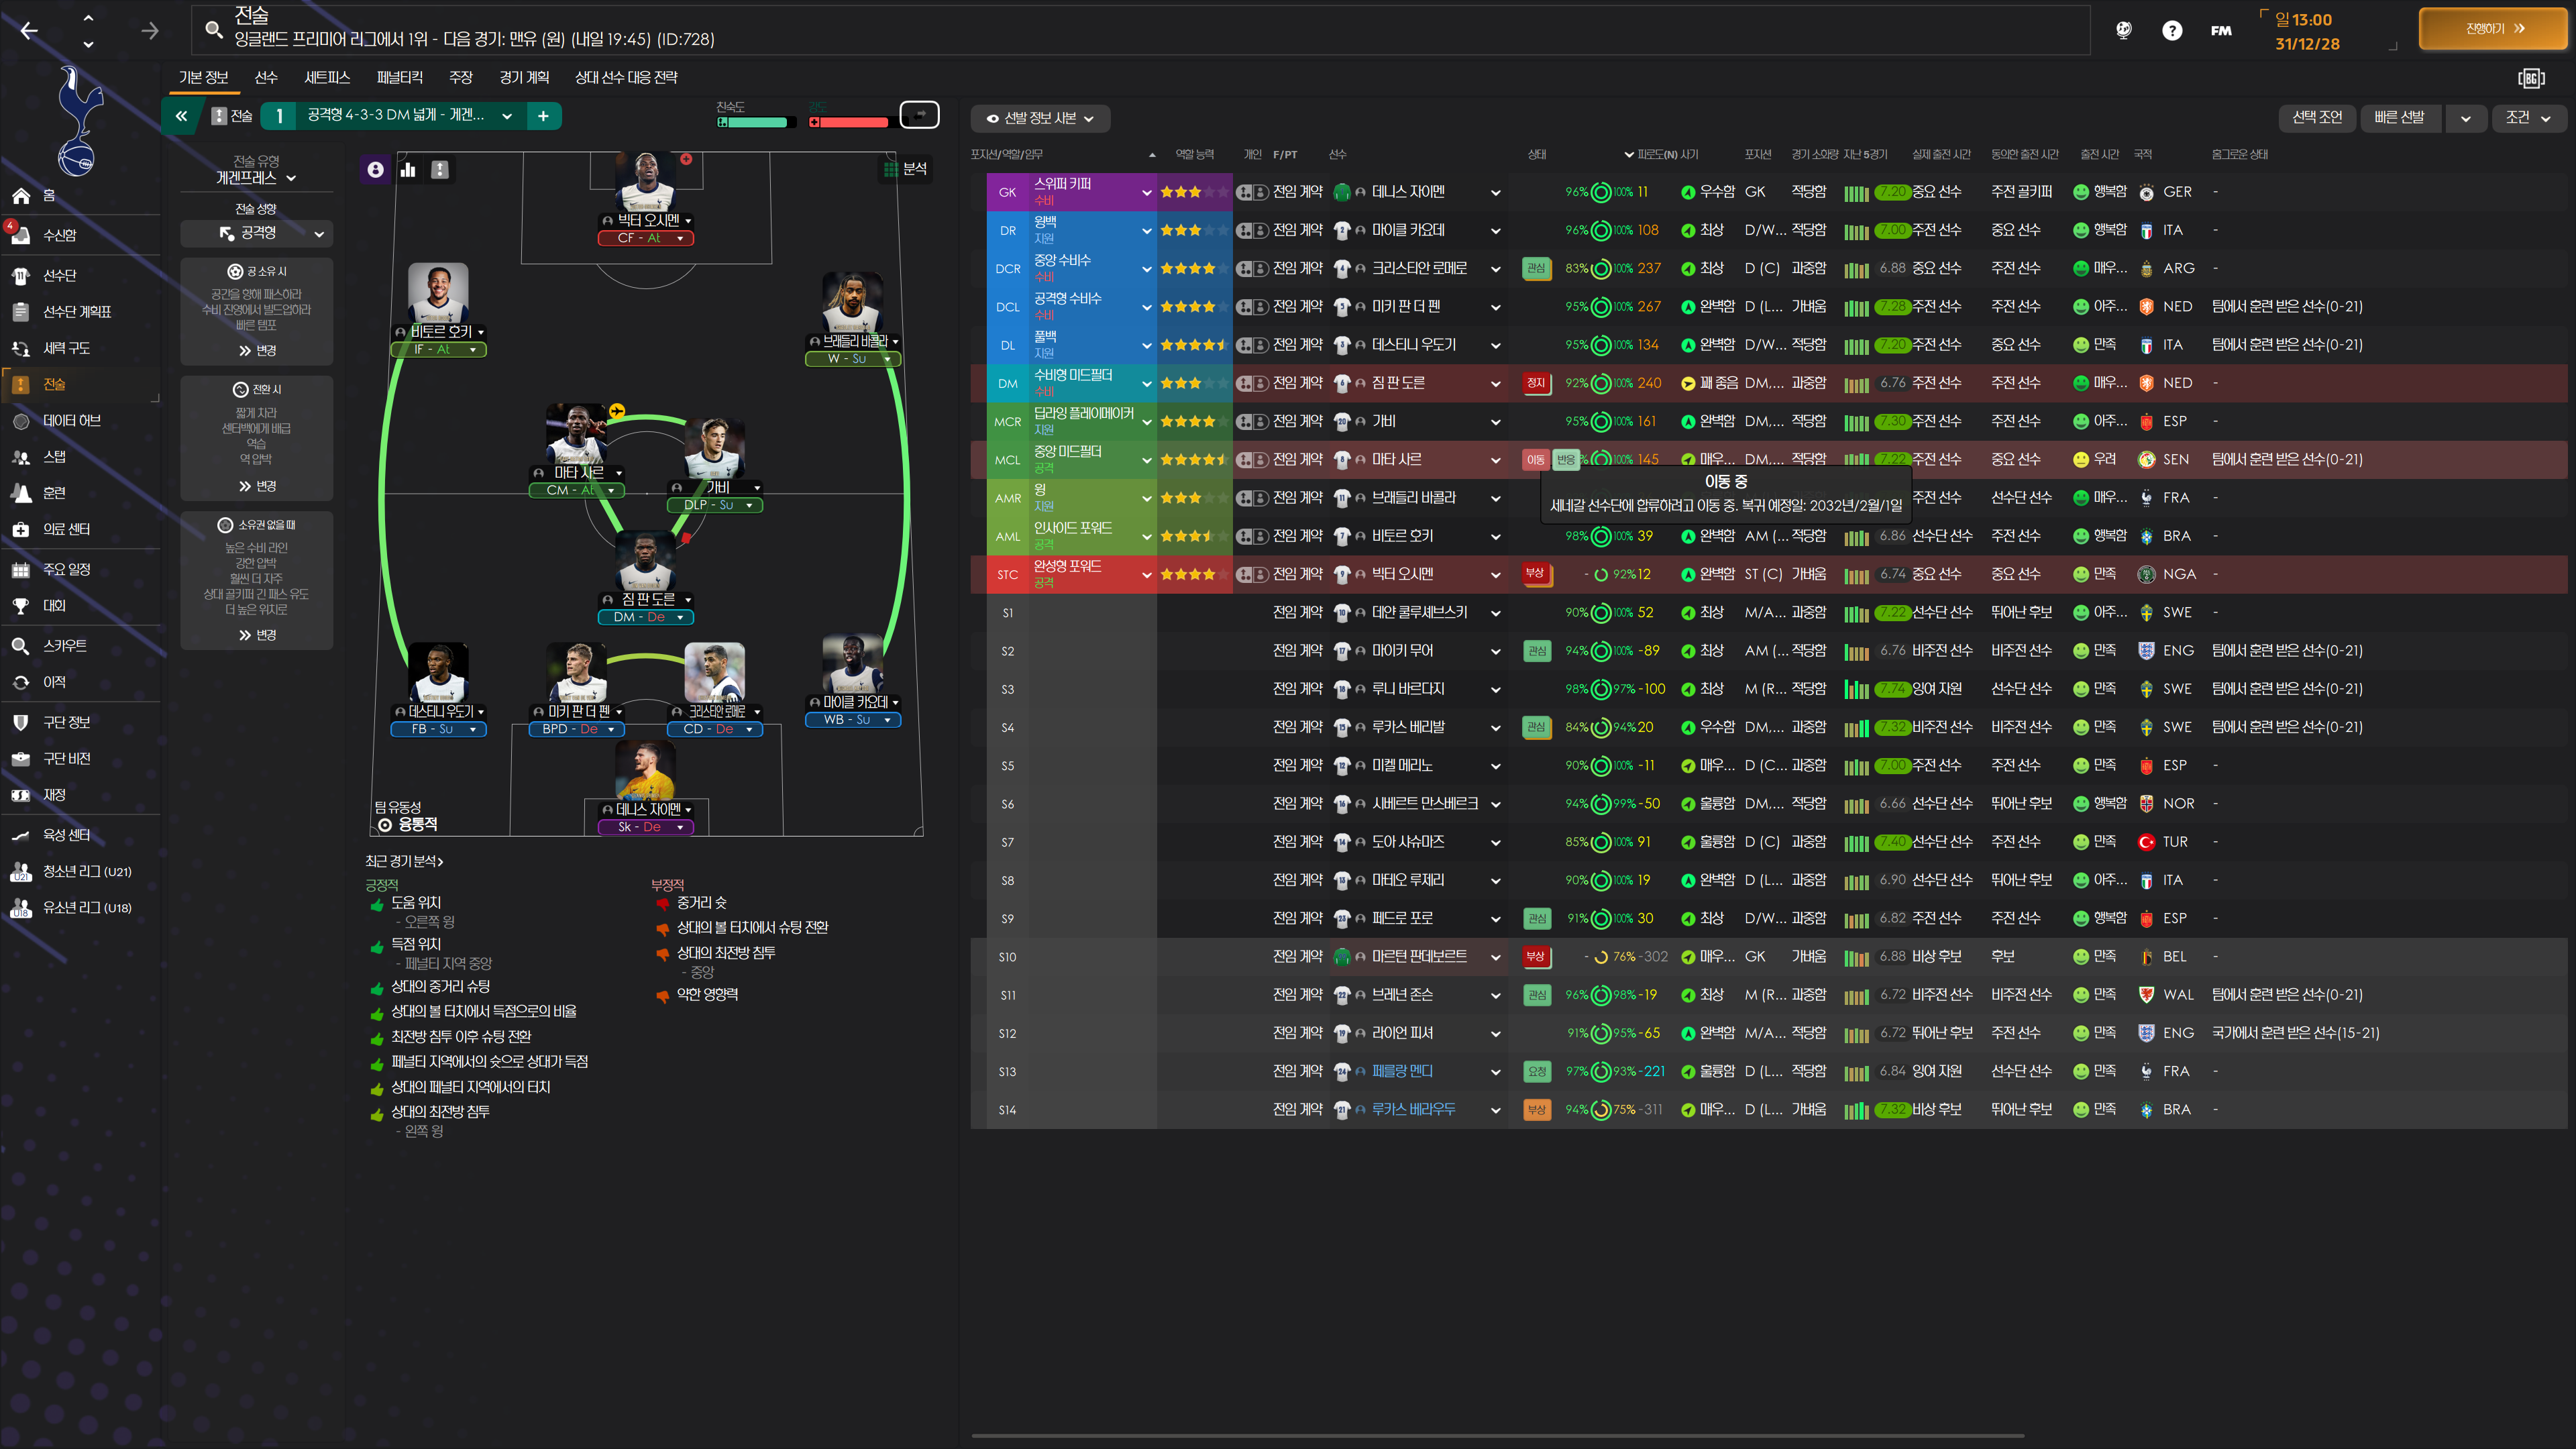Open the 공격형 mentality dropdown
Image resolution: width=2576 pixels, height=1449 pixels.
[257, 233]
